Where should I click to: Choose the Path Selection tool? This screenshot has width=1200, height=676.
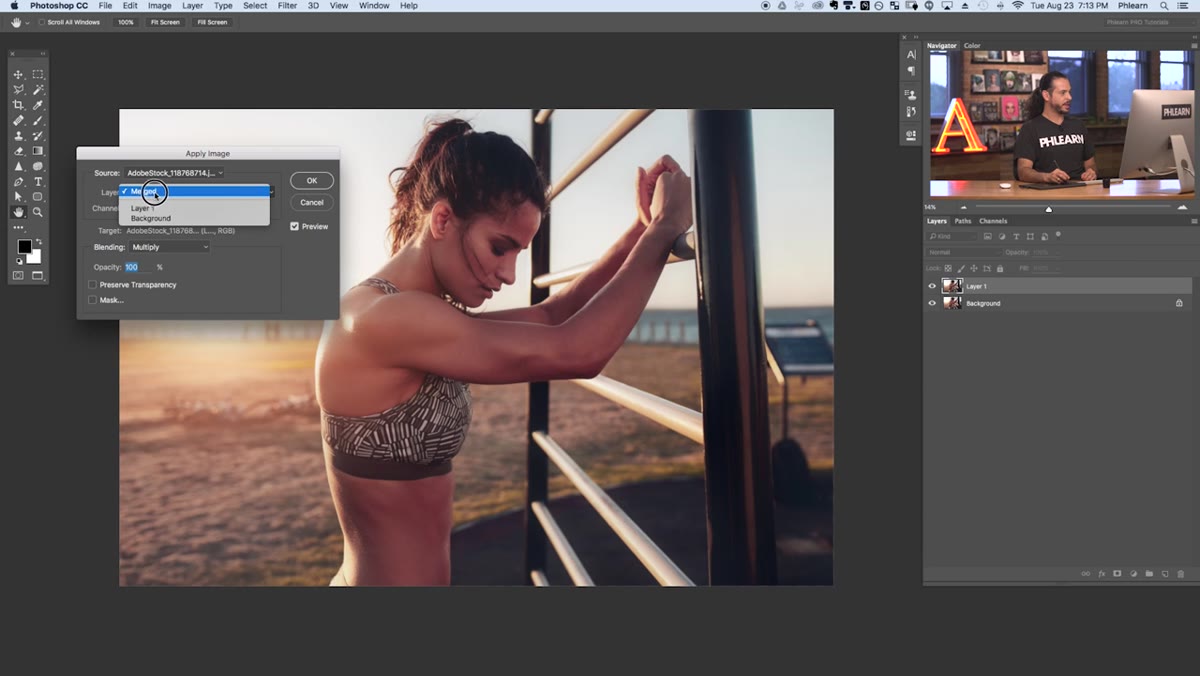18,197
